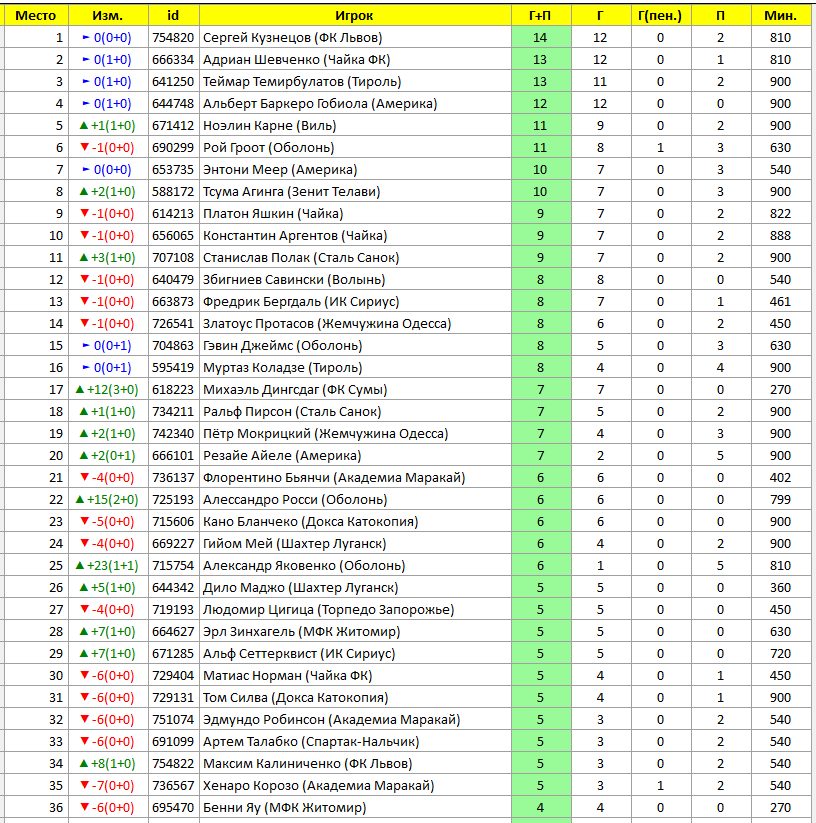
Task: Click minutes value 822
Action: click(780, 214)
